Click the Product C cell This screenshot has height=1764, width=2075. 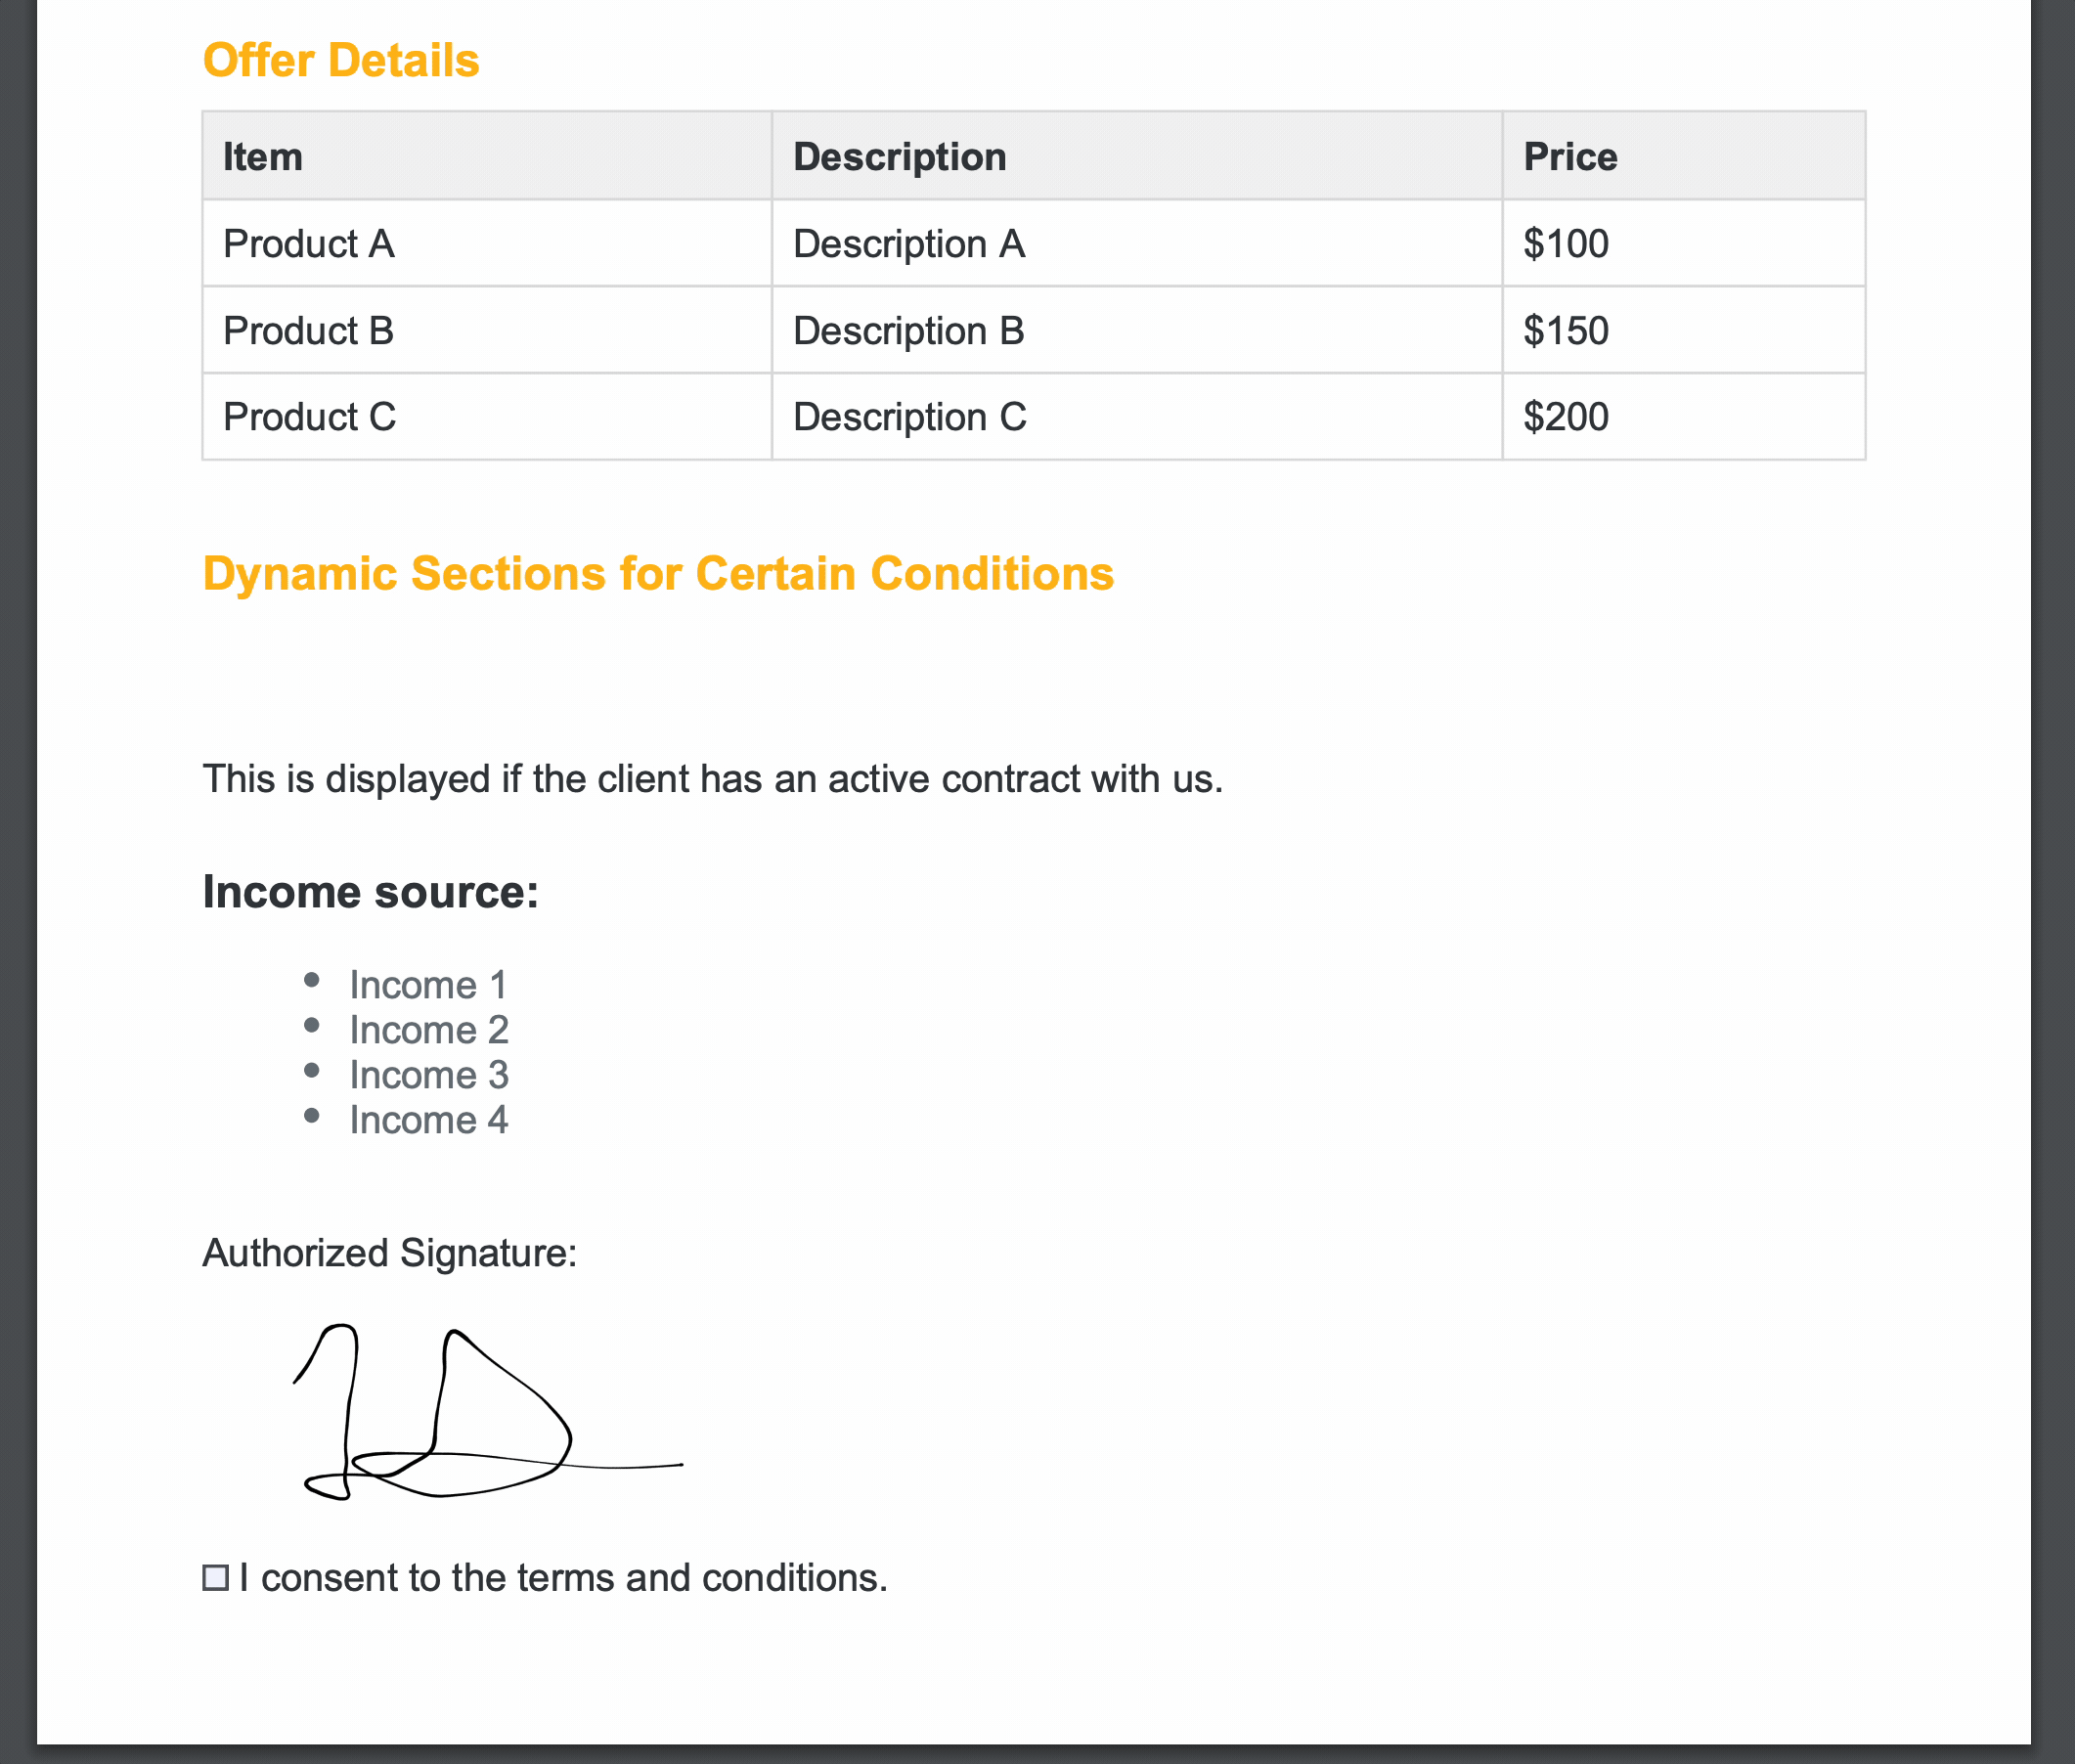487,417
